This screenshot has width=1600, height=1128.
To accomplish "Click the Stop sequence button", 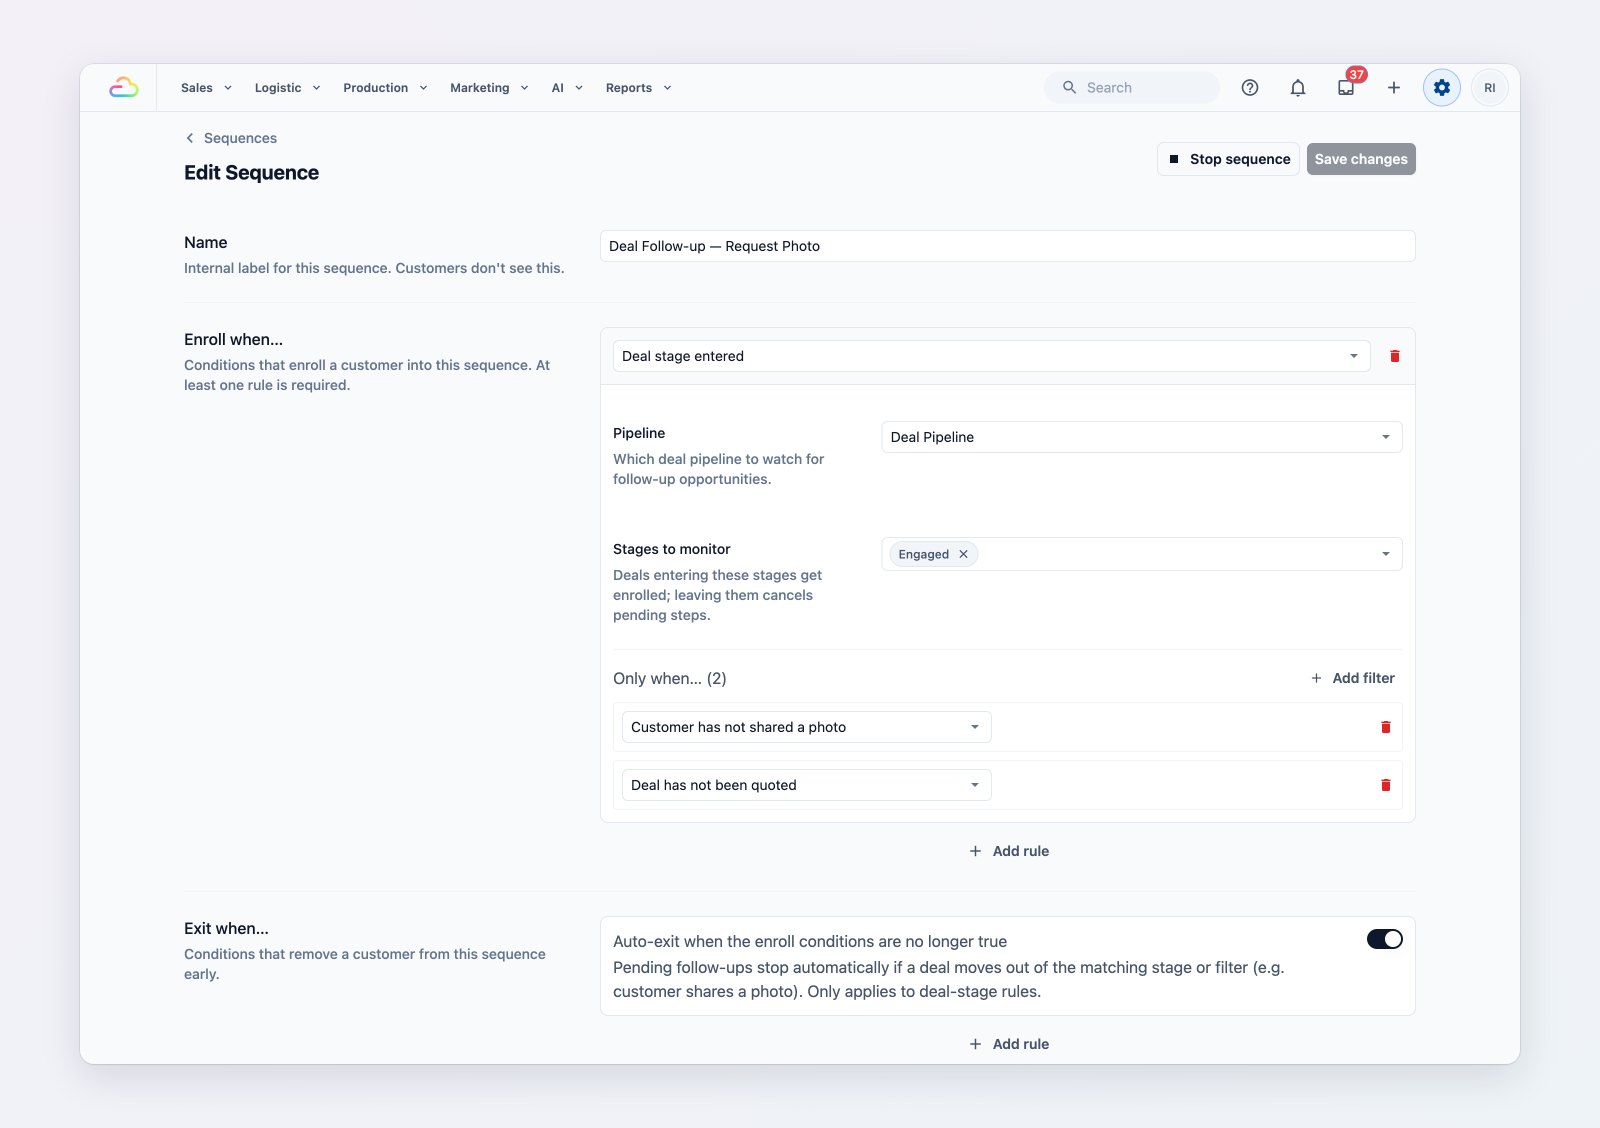I will pos(1228,159).
